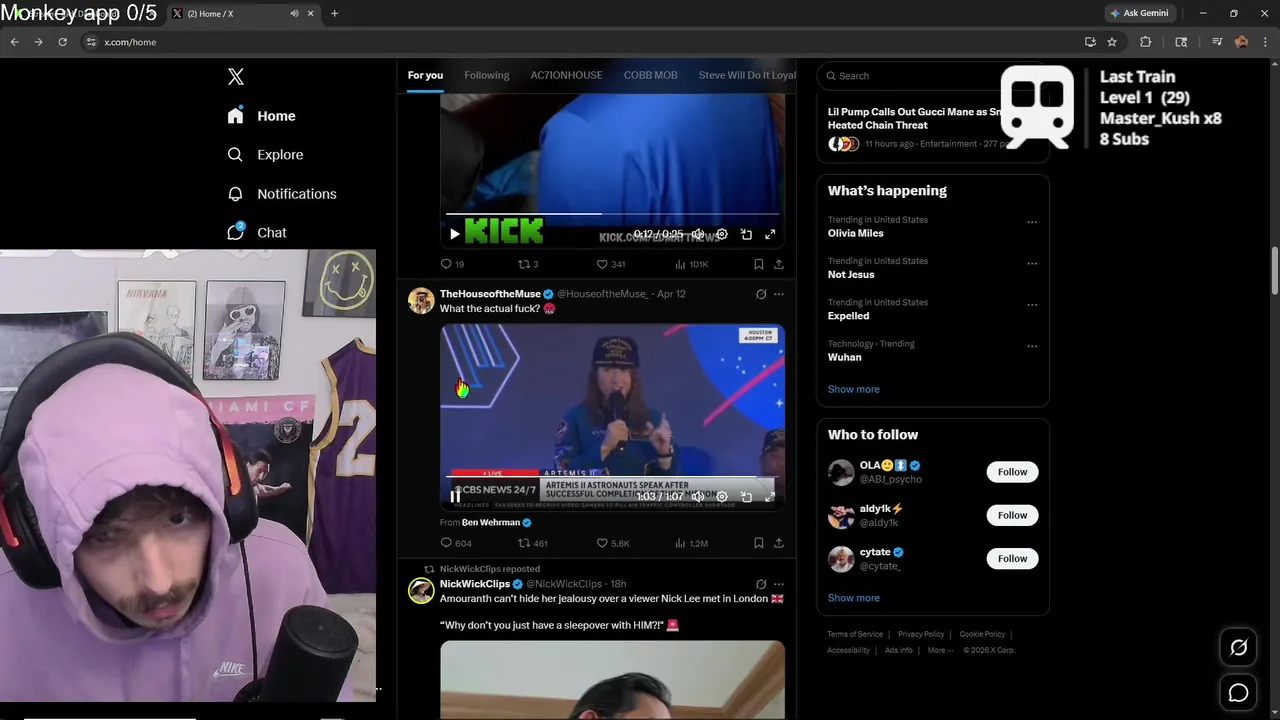Enable picture-in-picture on Kick video
The image size is (1280, 720).
coord(746,234)
